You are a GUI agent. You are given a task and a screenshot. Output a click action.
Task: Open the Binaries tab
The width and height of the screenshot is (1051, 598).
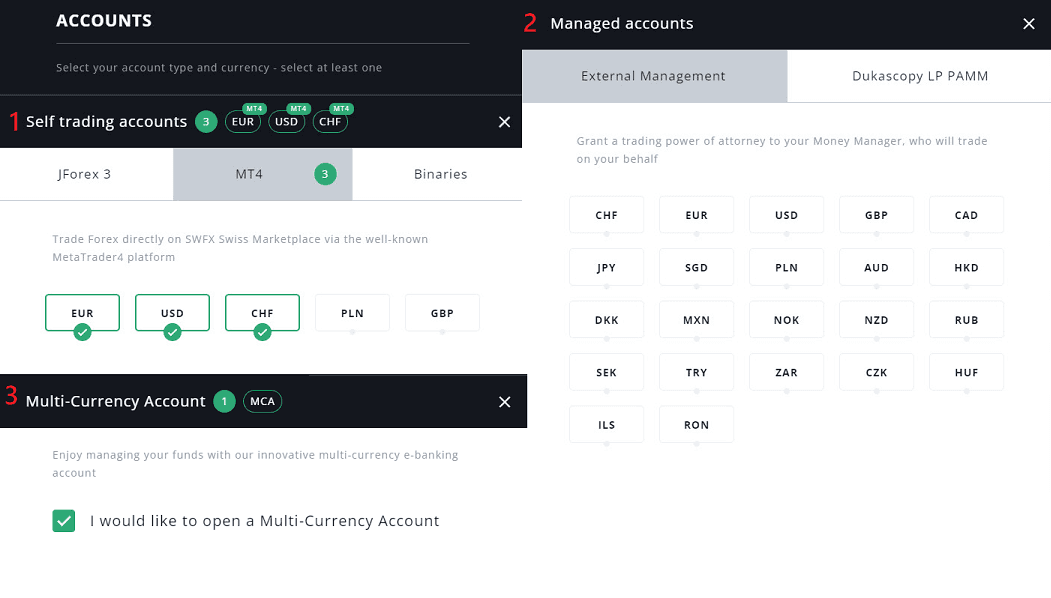click(x=438, y=174)
